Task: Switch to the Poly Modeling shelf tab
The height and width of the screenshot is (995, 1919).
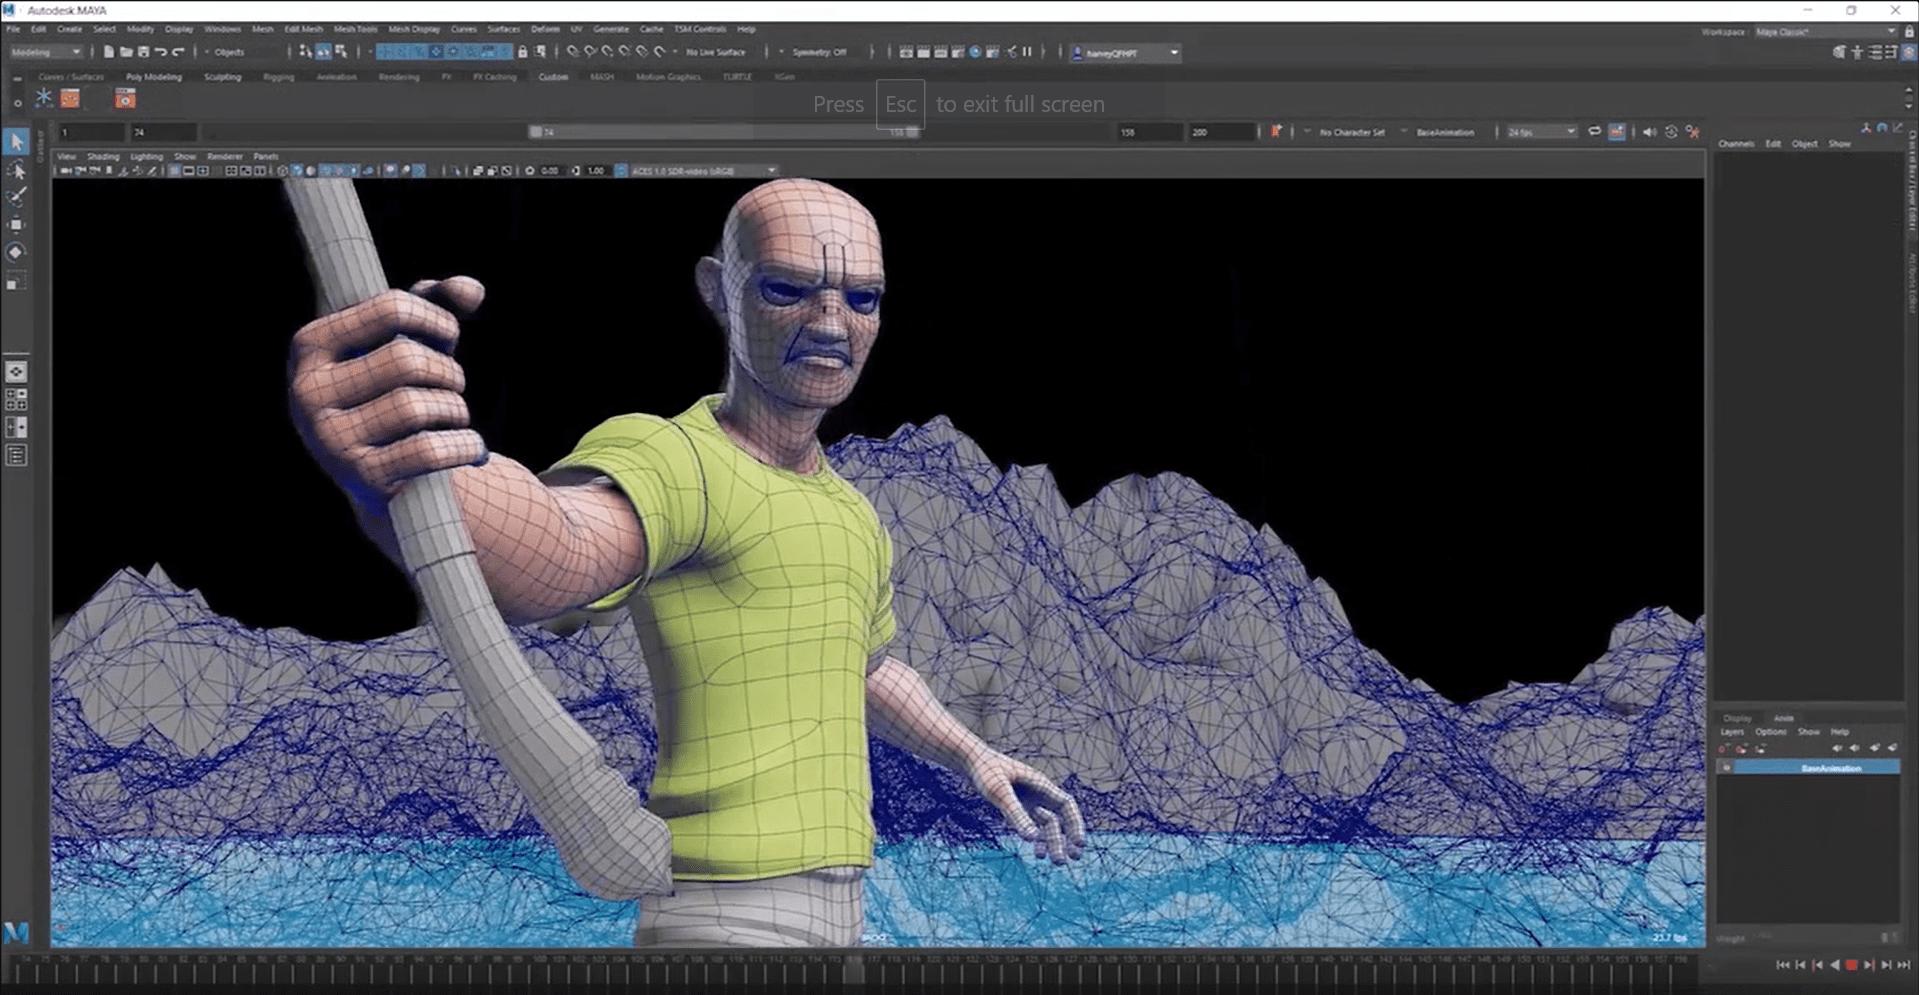Action: [153, 76]
